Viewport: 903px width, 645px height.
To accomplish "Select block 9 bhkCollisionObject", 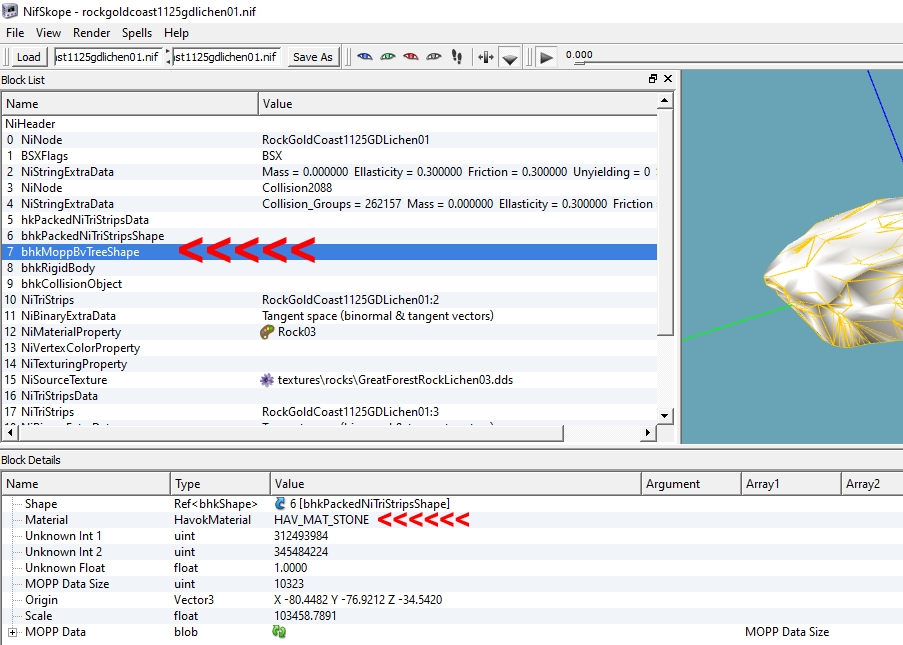I will click(328, 284).
